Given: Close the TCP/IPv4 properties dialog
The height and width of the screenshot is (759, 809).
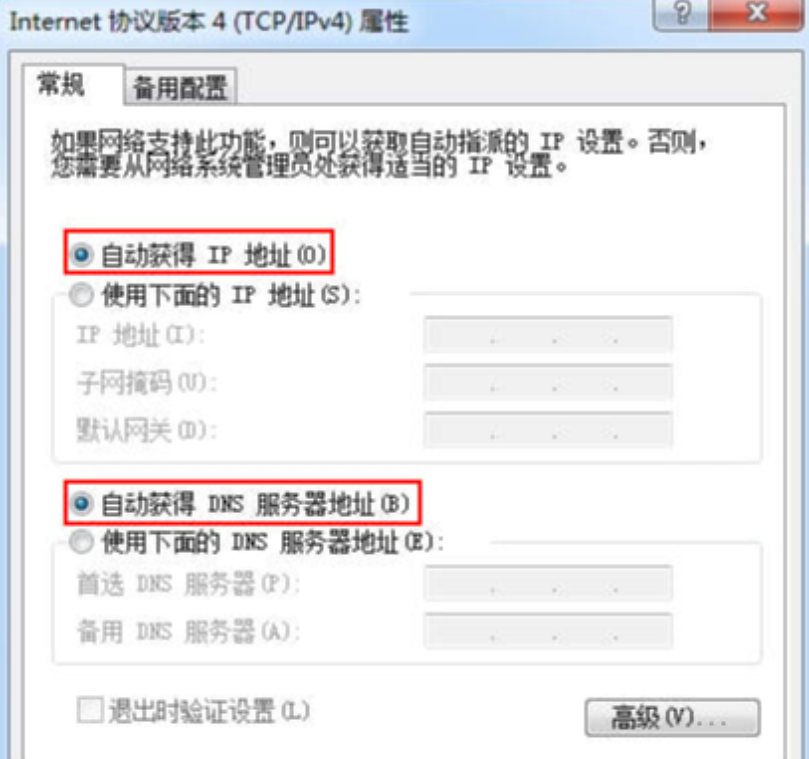Looking at the screenshot, I should [756, 13].
